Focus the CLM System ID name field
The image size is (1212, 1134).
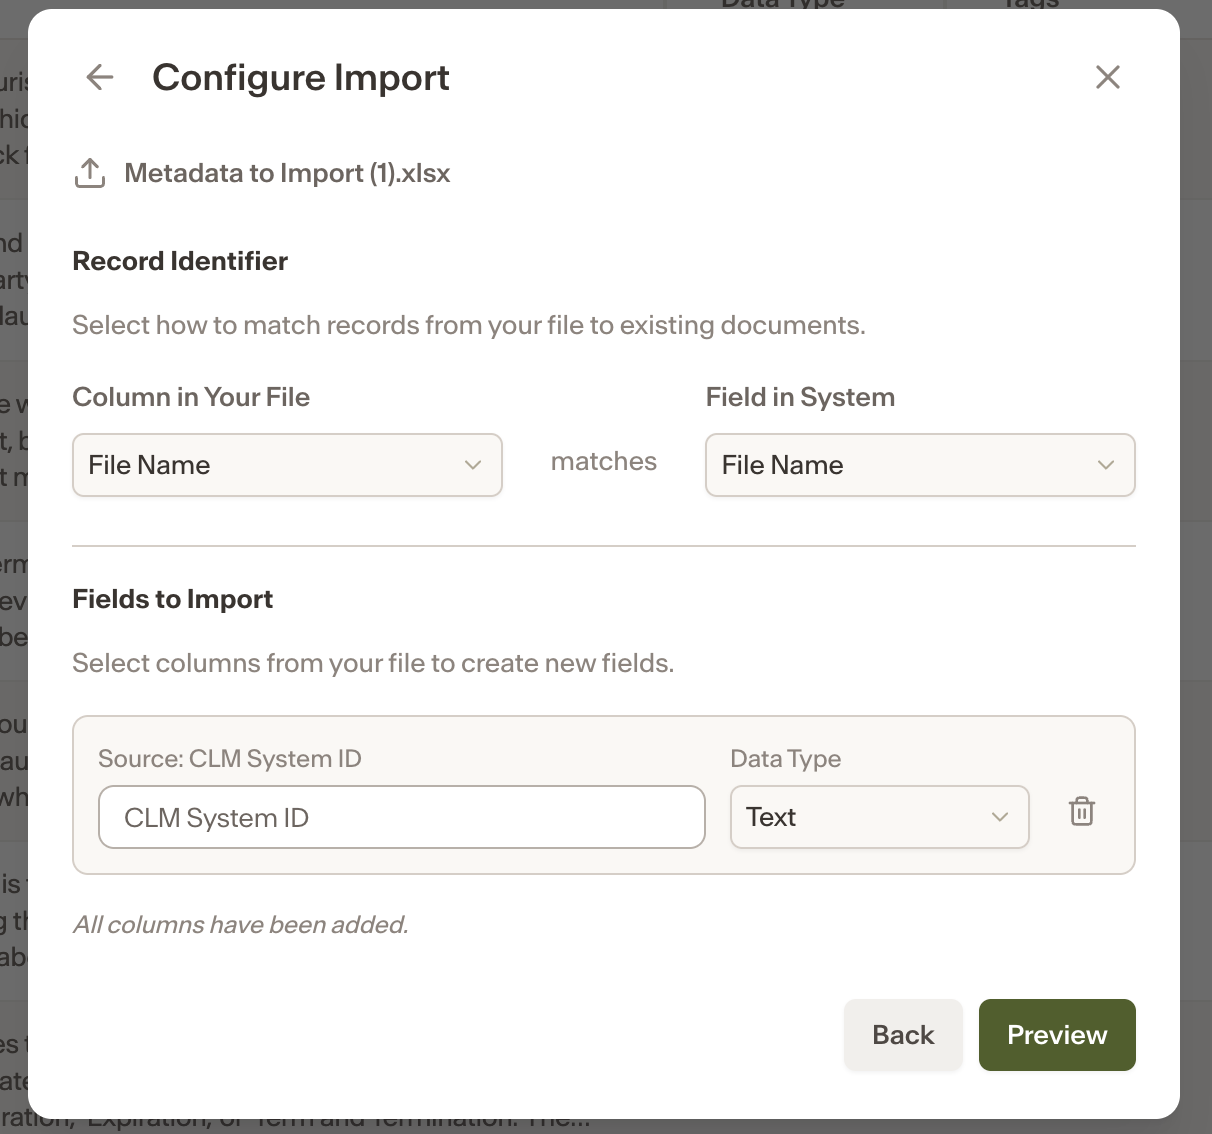(x=402, y=817)
